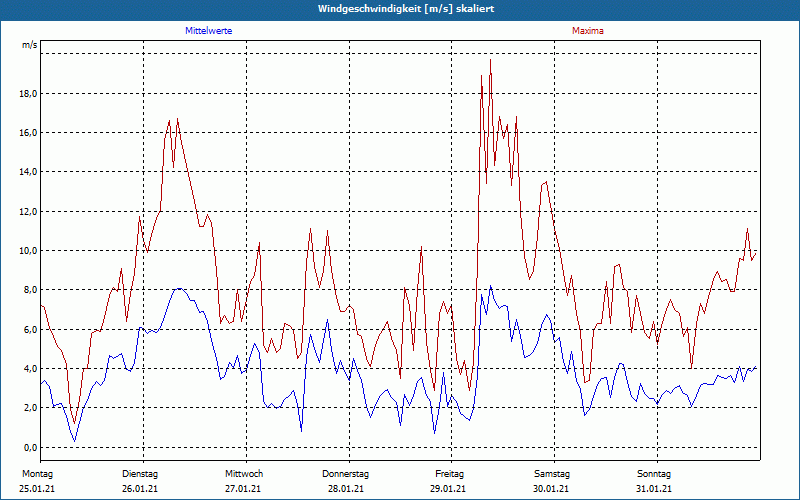Click the 30.01.21 date label
Image resolution: width=800 pixels, height=500 pixels.
[551, 489]
